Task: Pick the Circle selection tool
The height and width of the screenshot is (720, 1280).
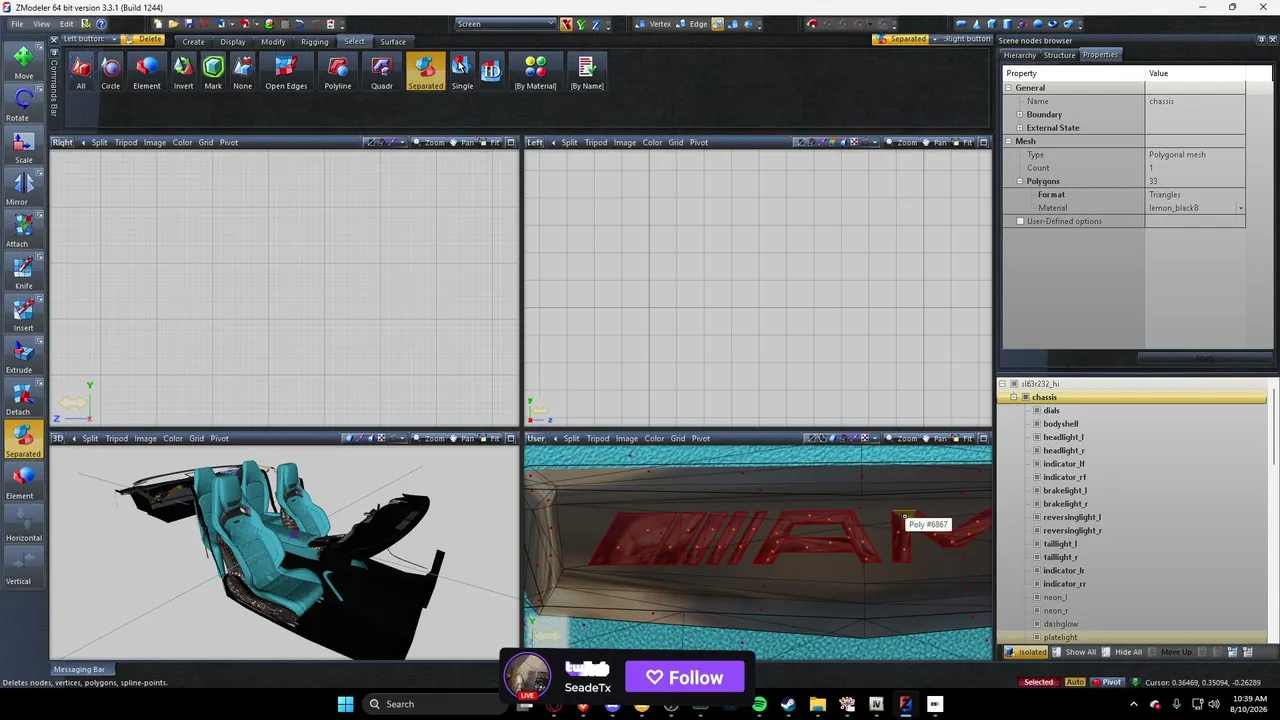Action: (110, 72)
